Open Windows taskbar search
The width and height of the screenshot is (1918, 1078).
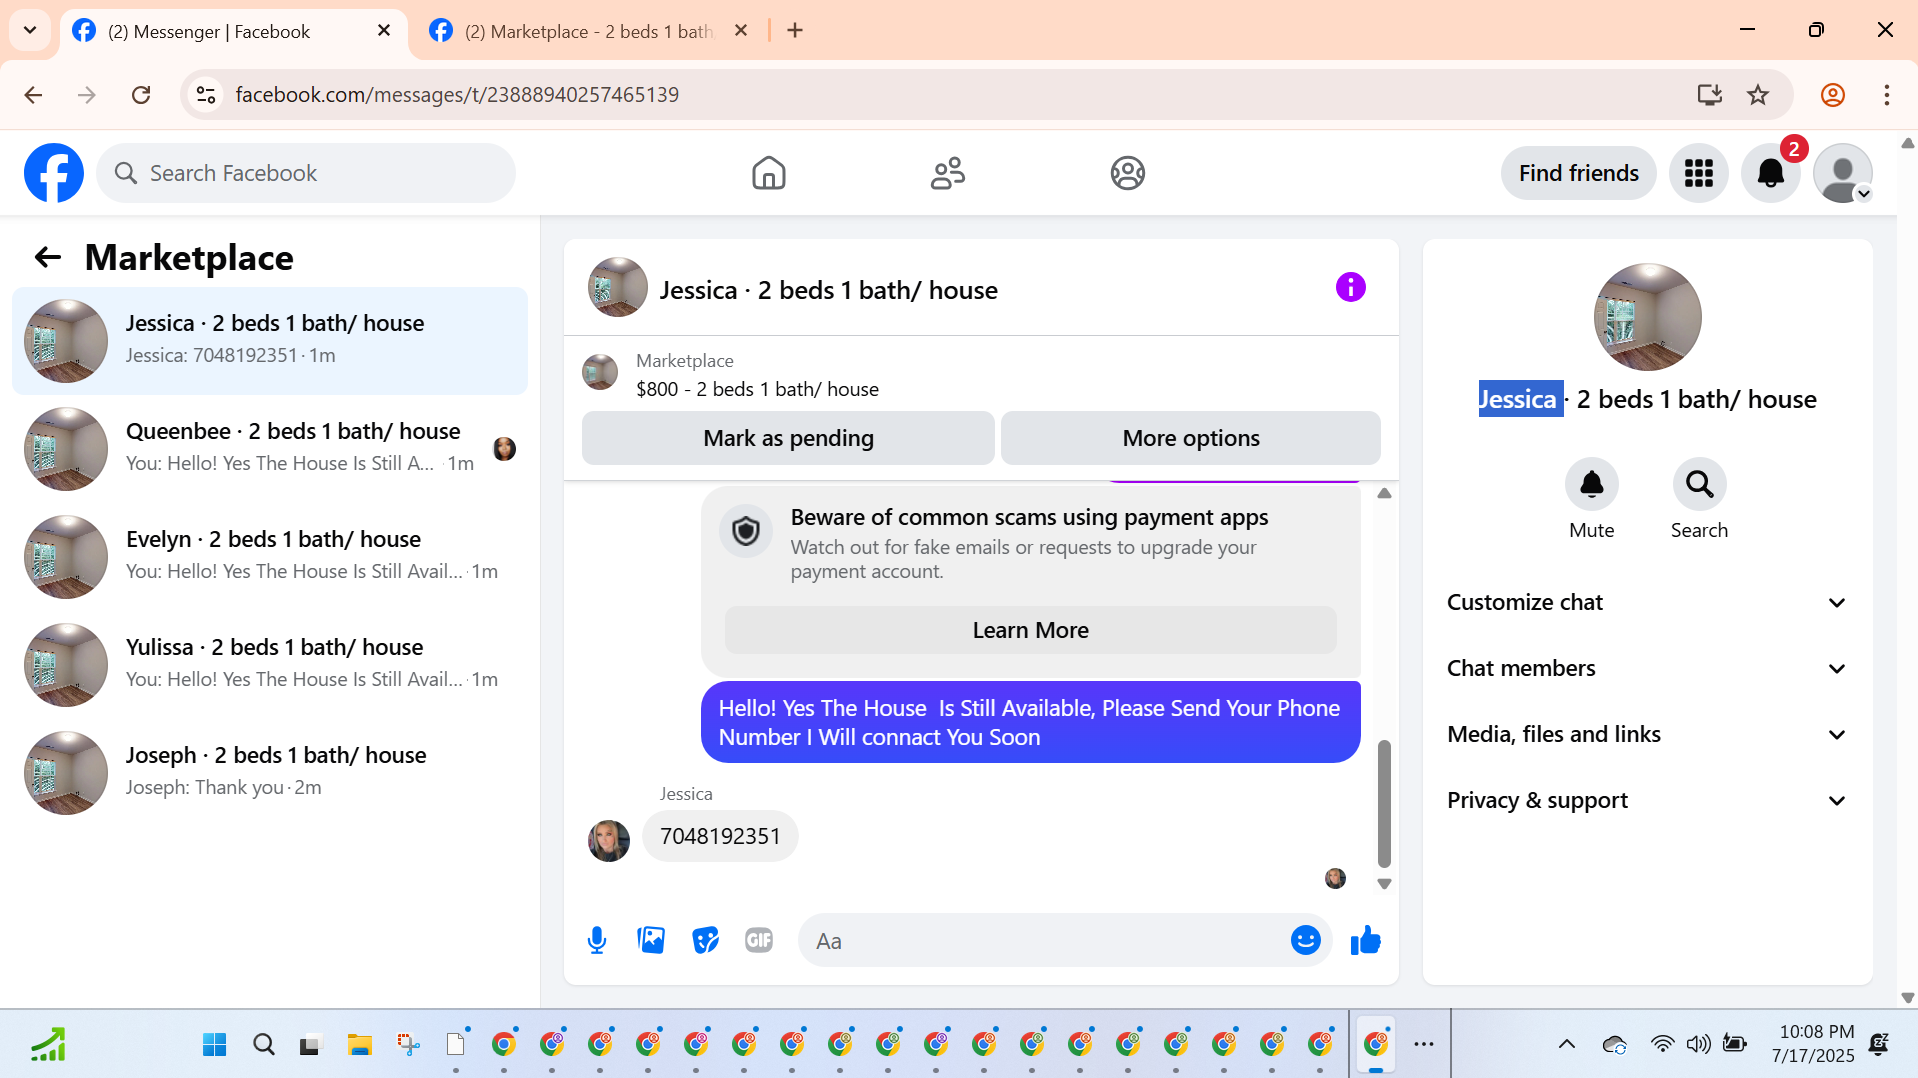264,1045
